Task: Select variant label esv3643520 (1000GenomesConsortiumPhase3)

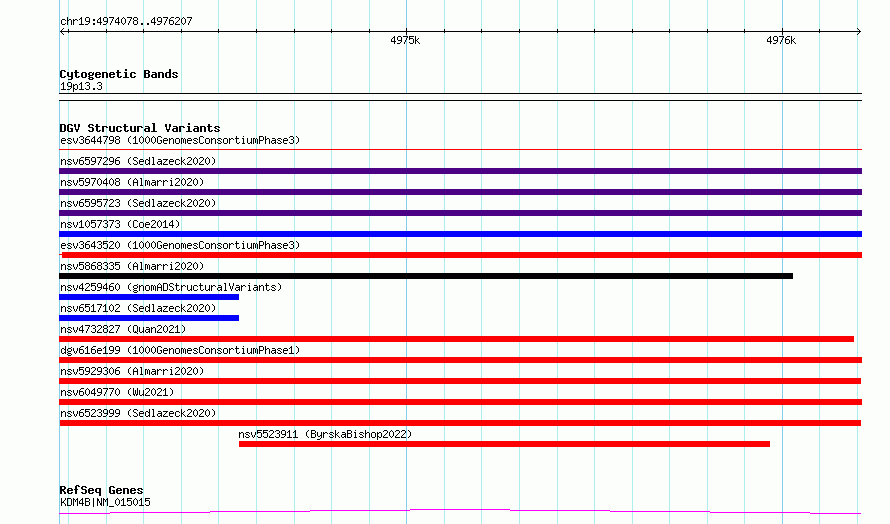Action: 180,245
